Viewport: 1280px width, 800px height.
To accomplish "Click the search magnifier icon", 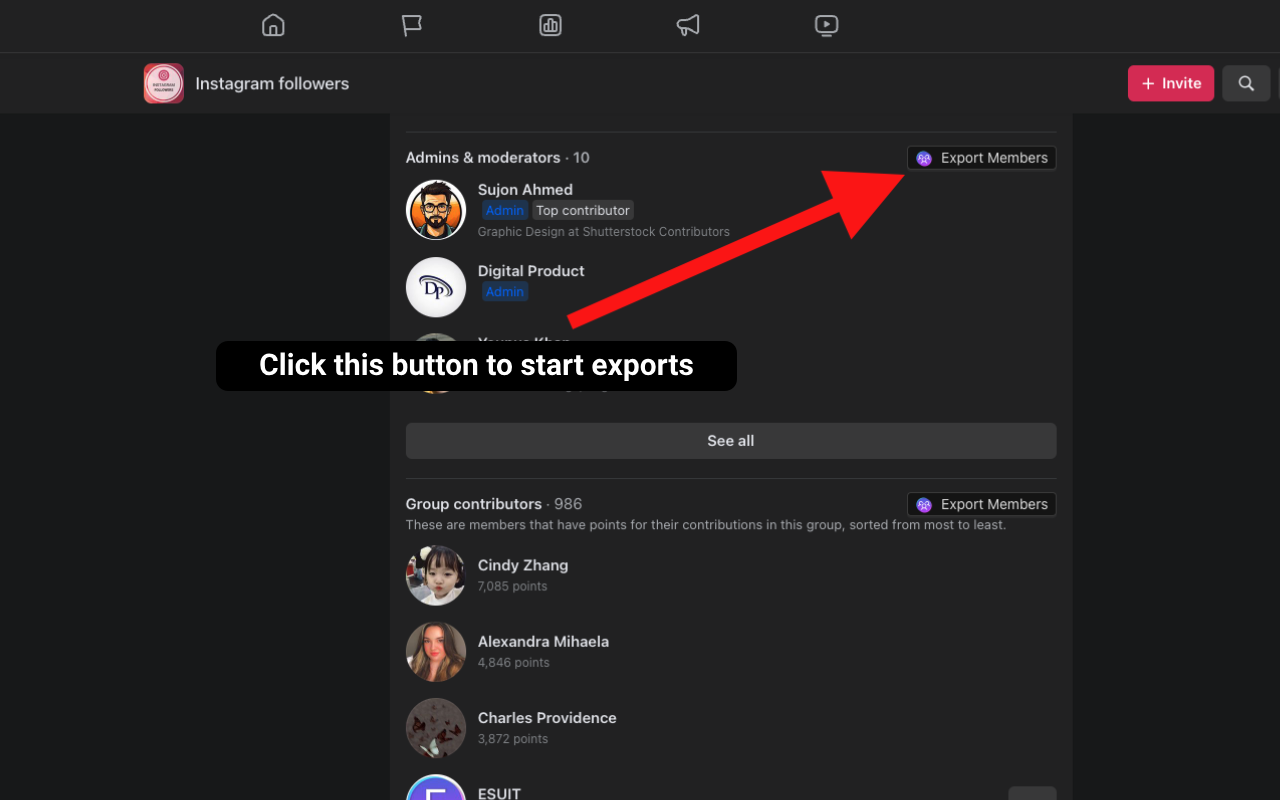I will [x=1246, y=83].
